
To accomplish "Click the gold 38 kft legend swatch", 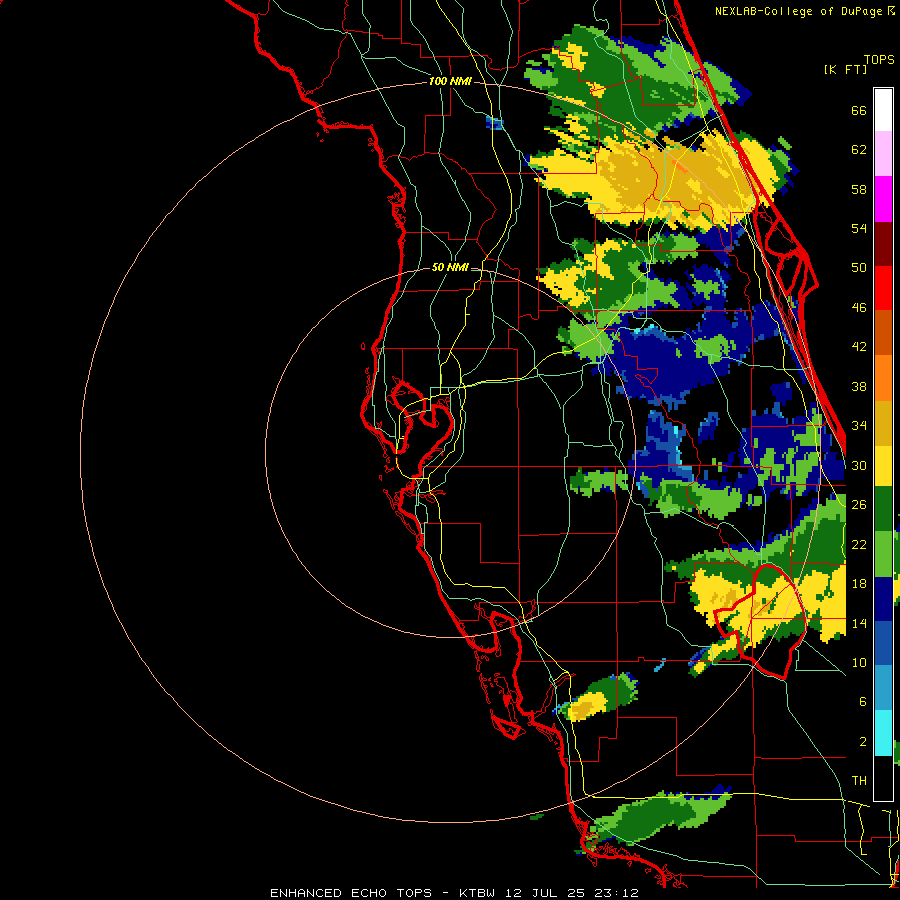I will coord(883,423).
